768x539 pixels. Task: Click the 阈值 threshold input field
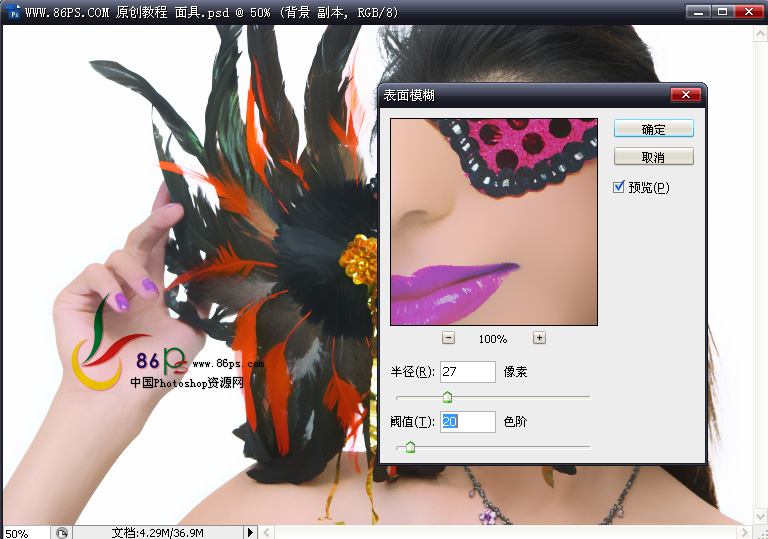point(467,422)
